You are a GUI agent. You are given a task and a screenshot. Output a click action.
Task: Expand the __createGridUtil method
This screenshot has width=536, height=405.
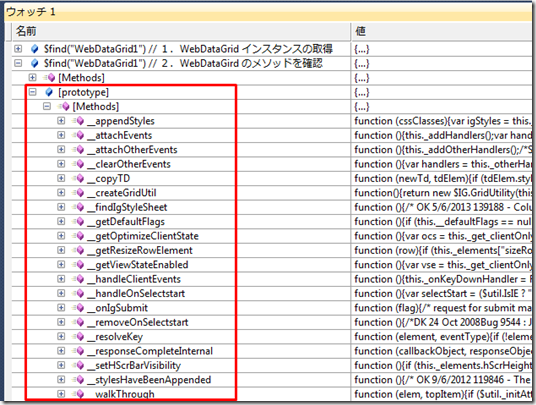(x=61, y=193)
